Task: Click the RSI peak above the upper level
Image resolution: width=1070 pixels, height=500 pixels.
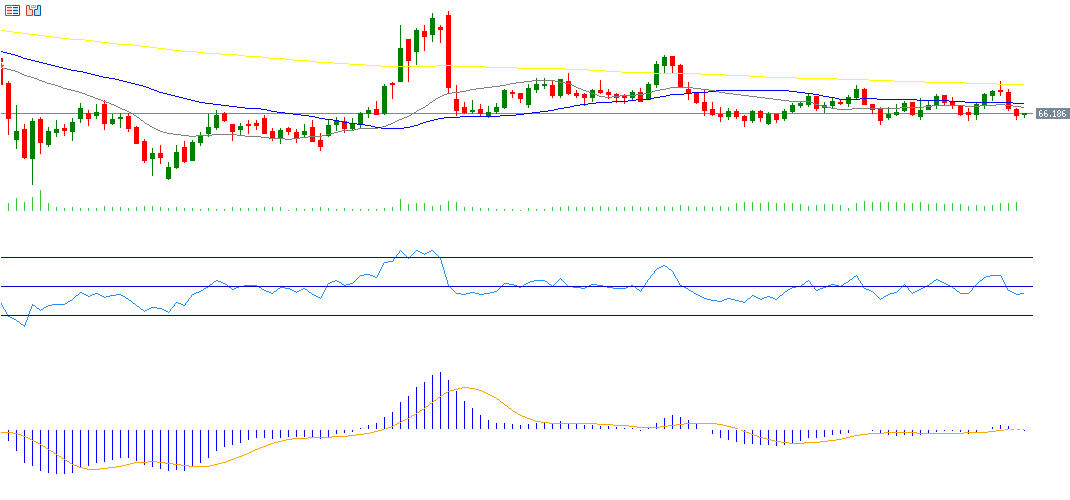Action: point(401,251)
